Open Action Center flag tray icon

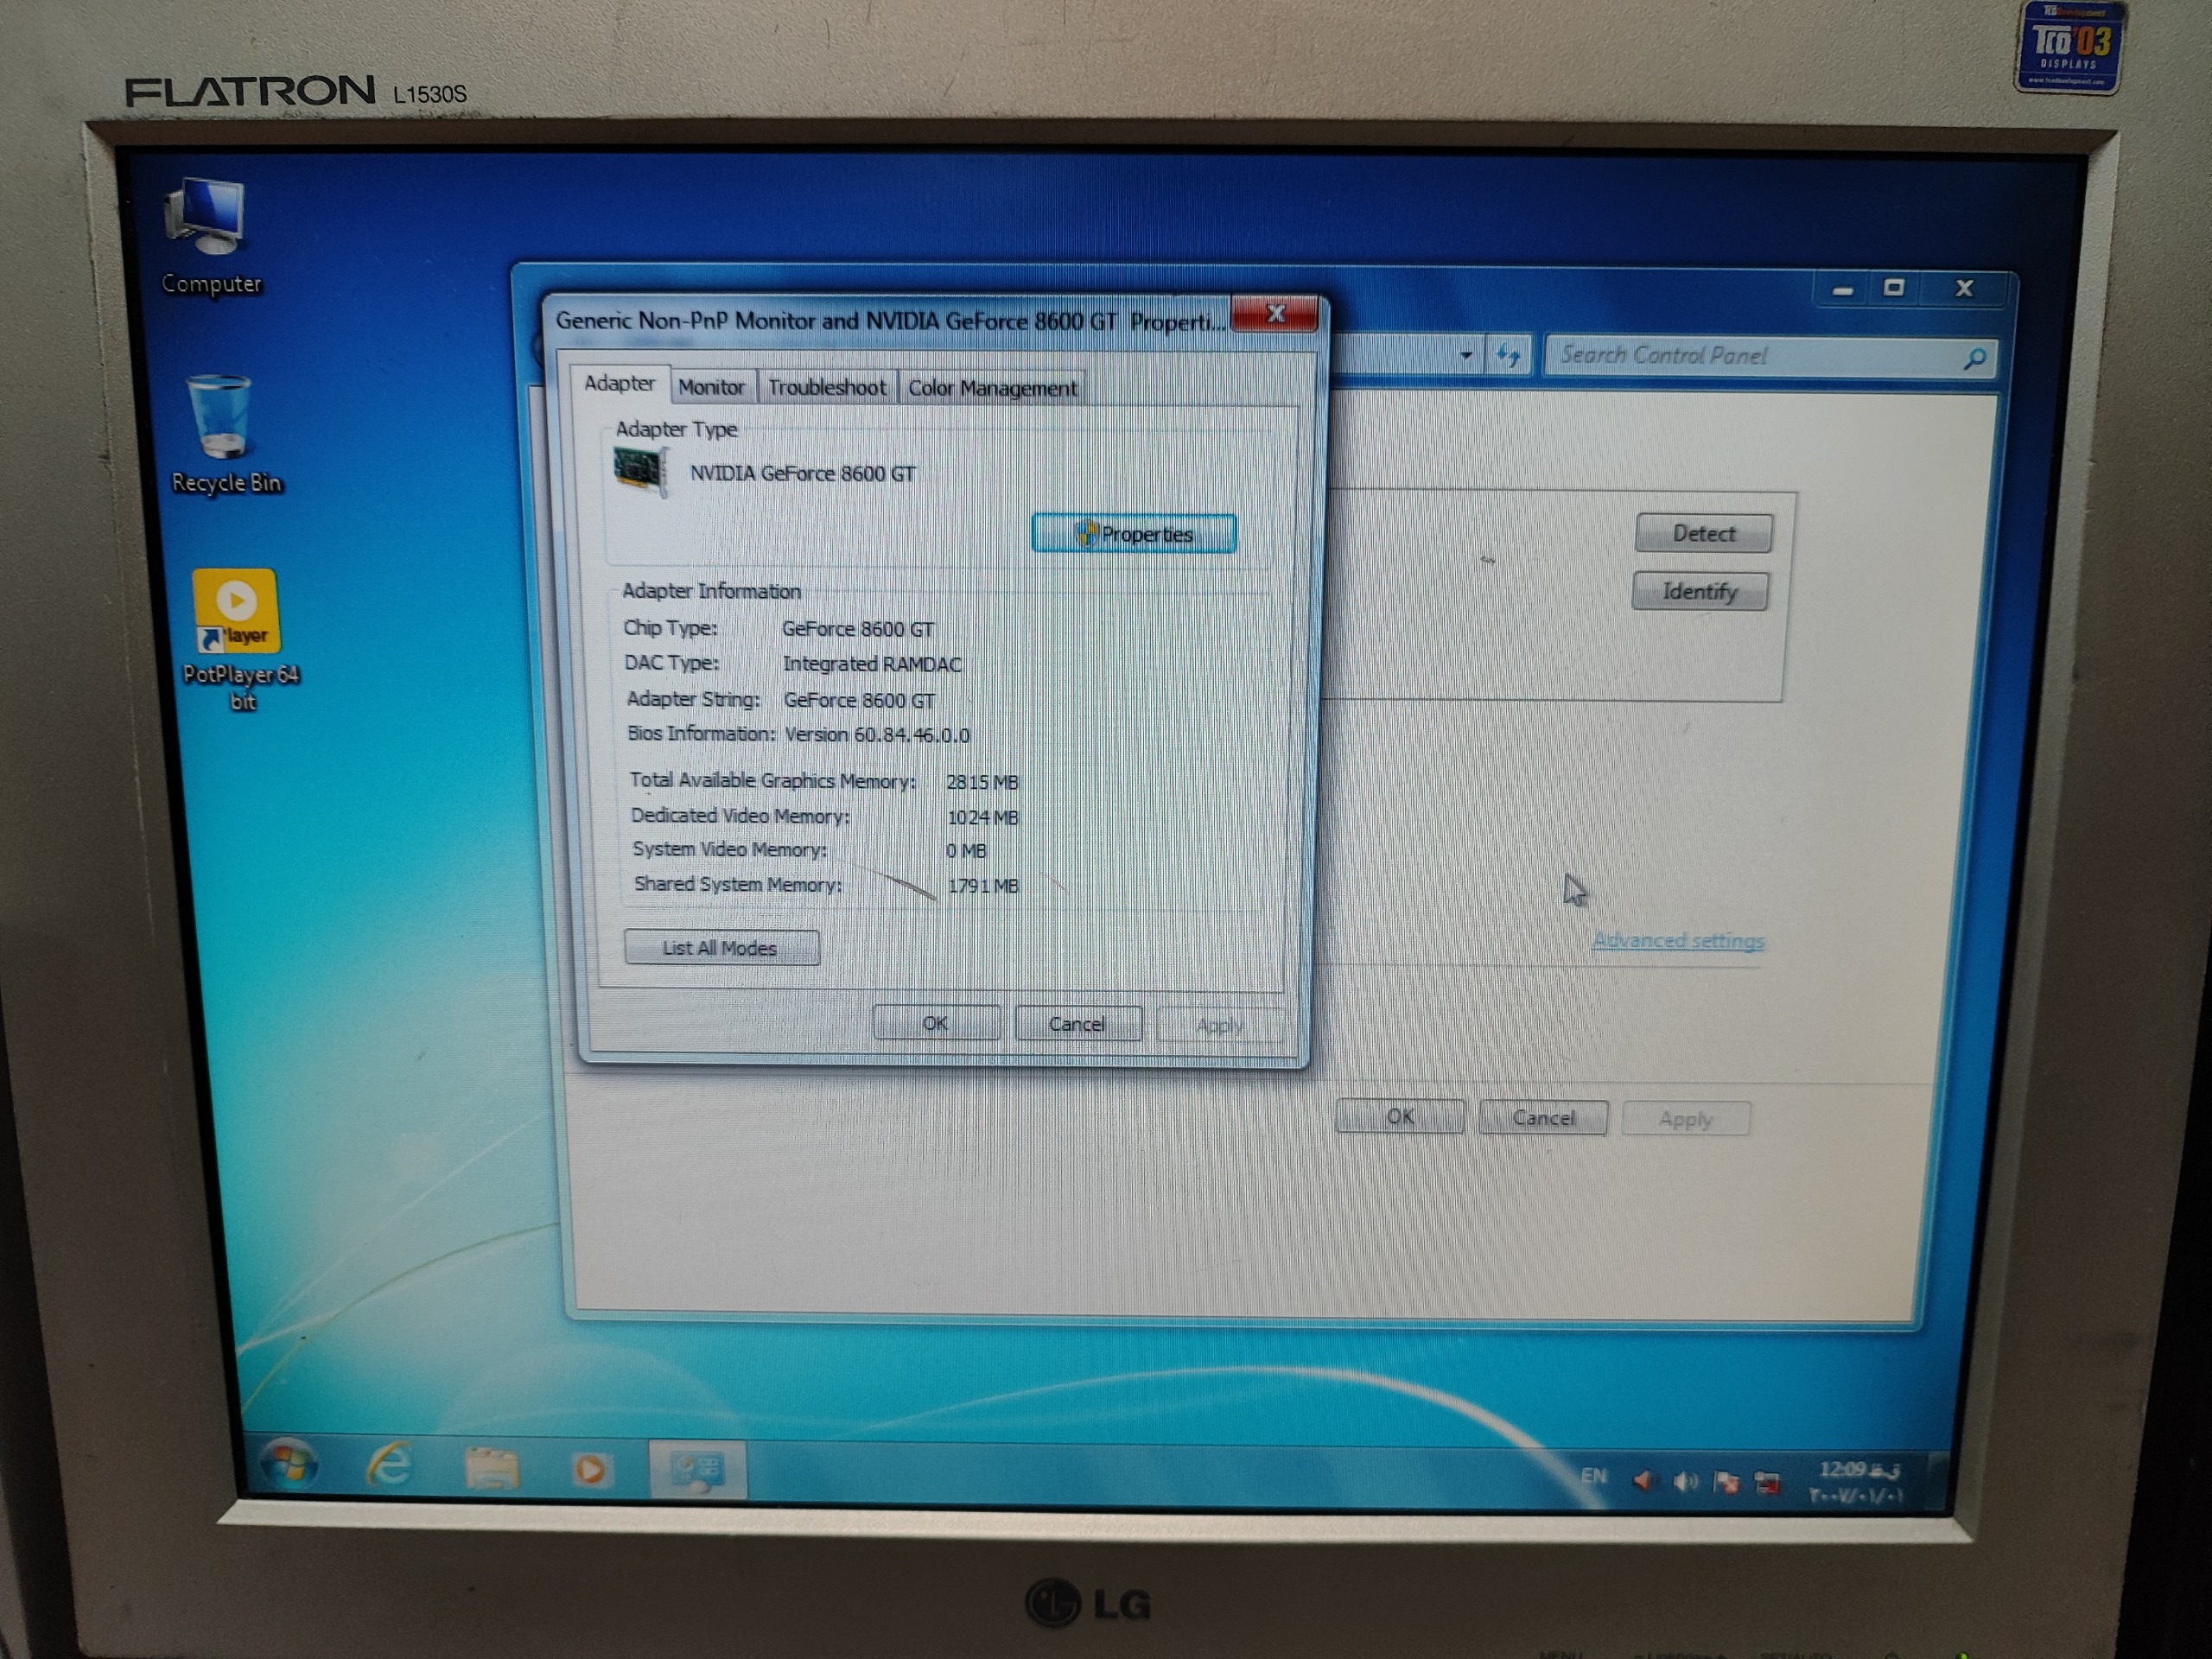click(1726, 1481)
